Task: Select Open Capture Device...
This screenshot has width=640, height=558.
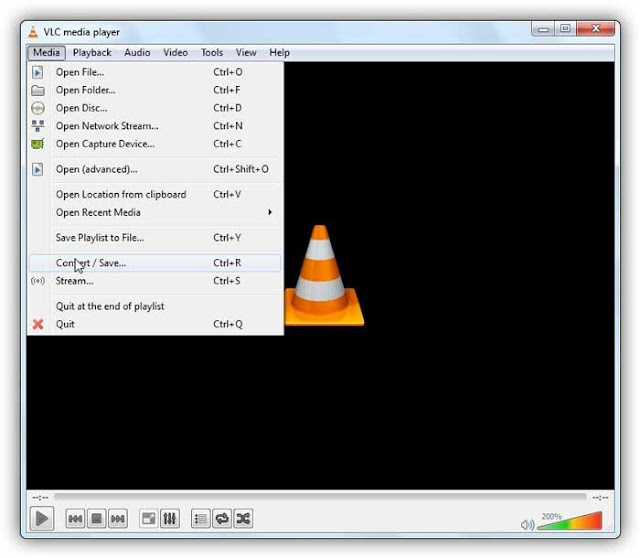Action: pos(155,144)
